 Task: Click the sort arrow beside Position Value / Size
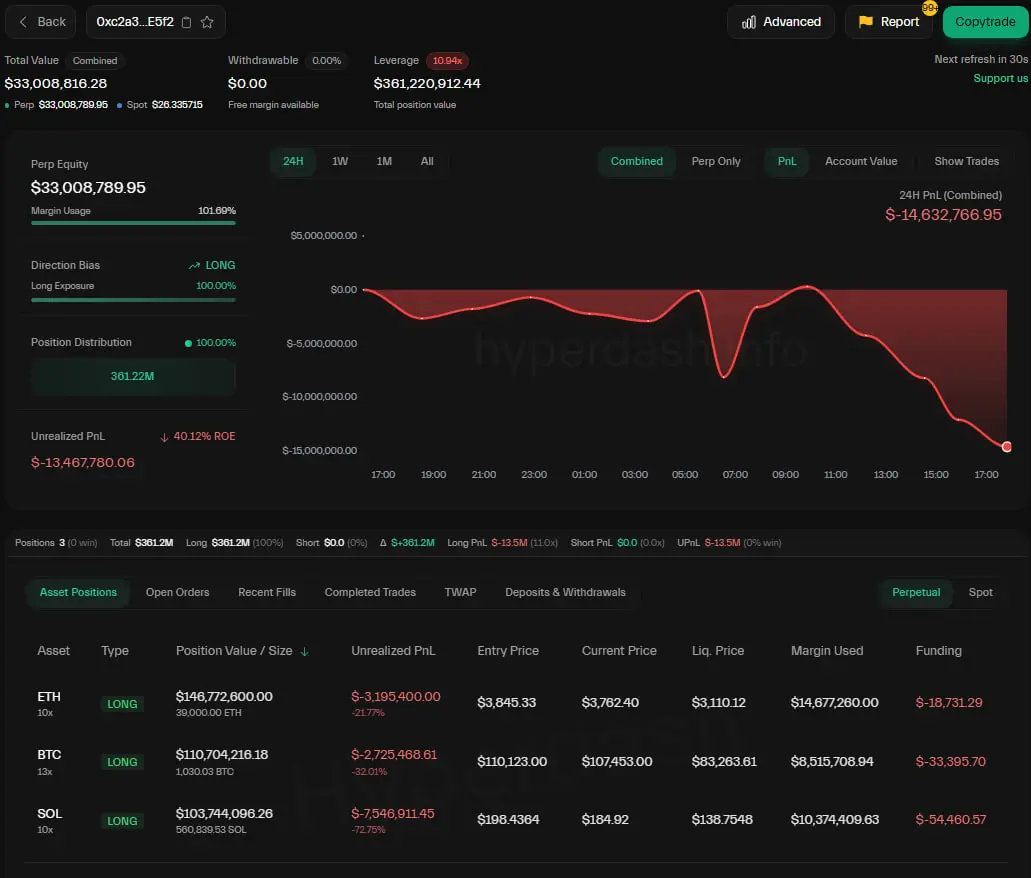[x=304, y=651]
